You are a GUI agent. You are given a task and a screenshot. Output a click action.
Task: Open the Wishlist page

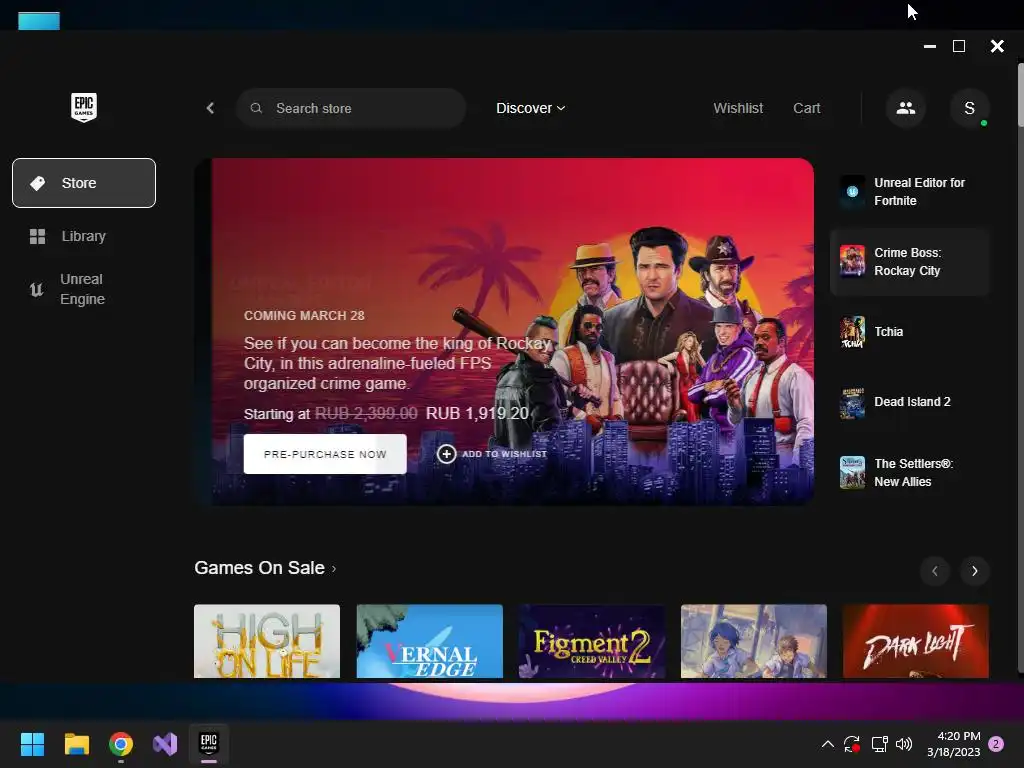[738, 108]
